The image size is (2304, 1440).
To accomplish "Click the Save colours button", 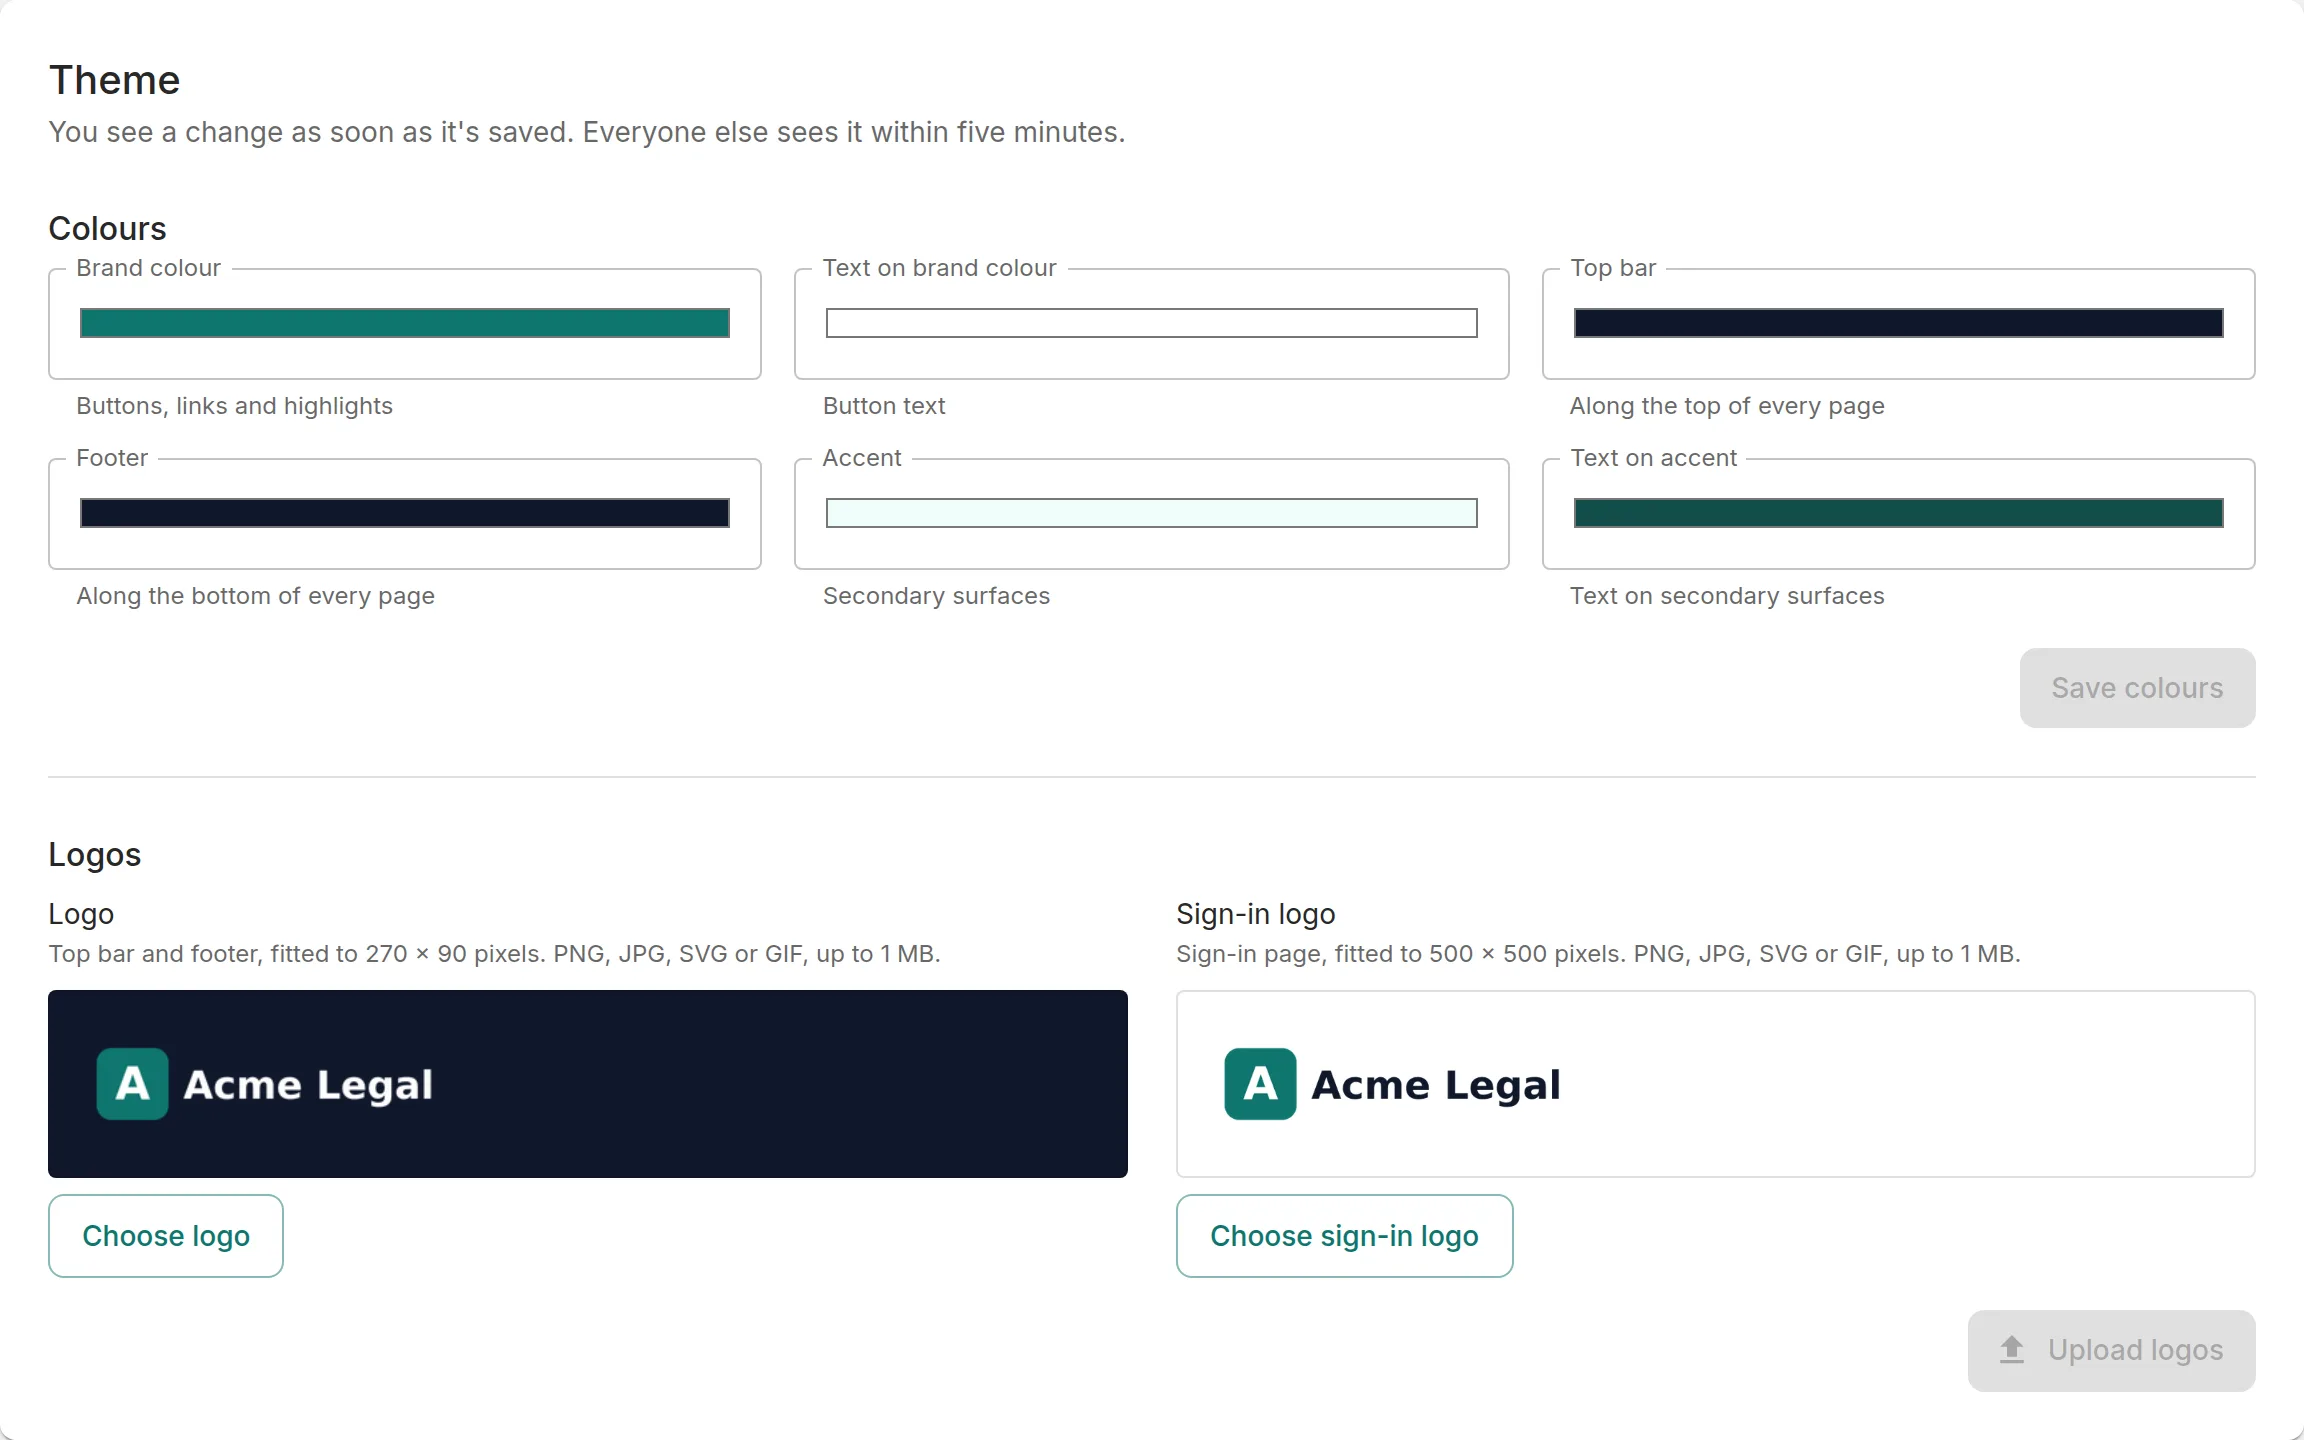I will pyautogui.click(x=2137, y=688).
